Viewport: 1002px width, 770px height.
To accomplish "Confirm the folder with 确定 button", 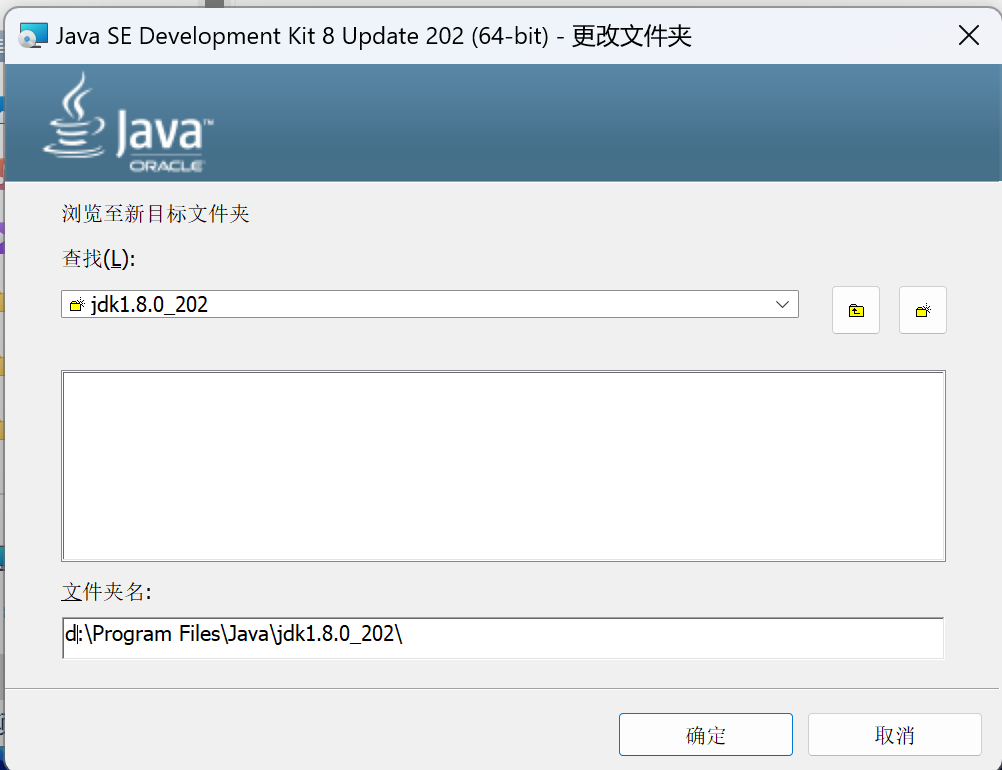I will [705, 735].
